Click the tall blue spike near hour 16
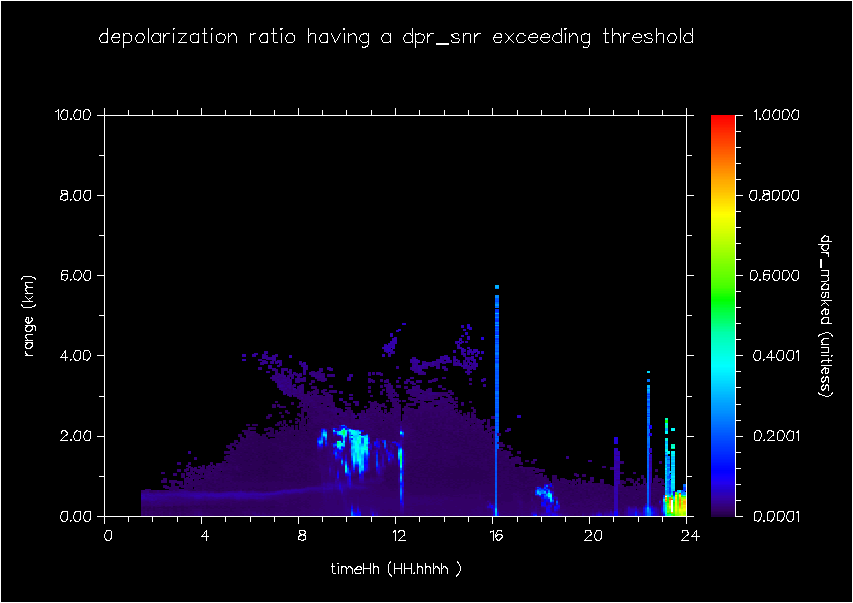 click(497, 400)
